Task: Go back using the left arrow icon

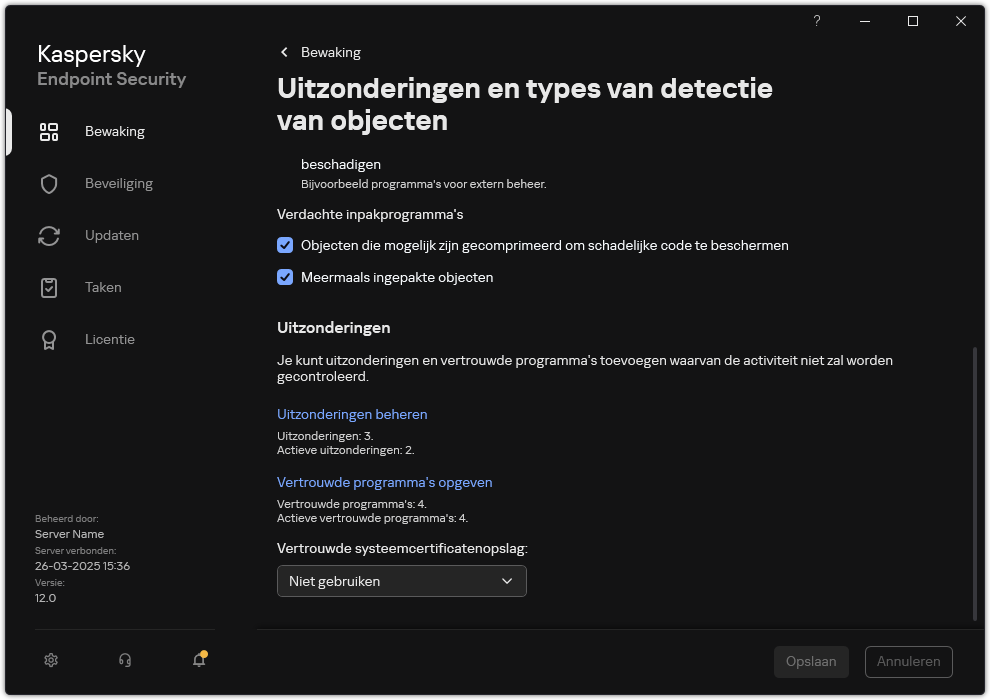Action: pos(283,52)
